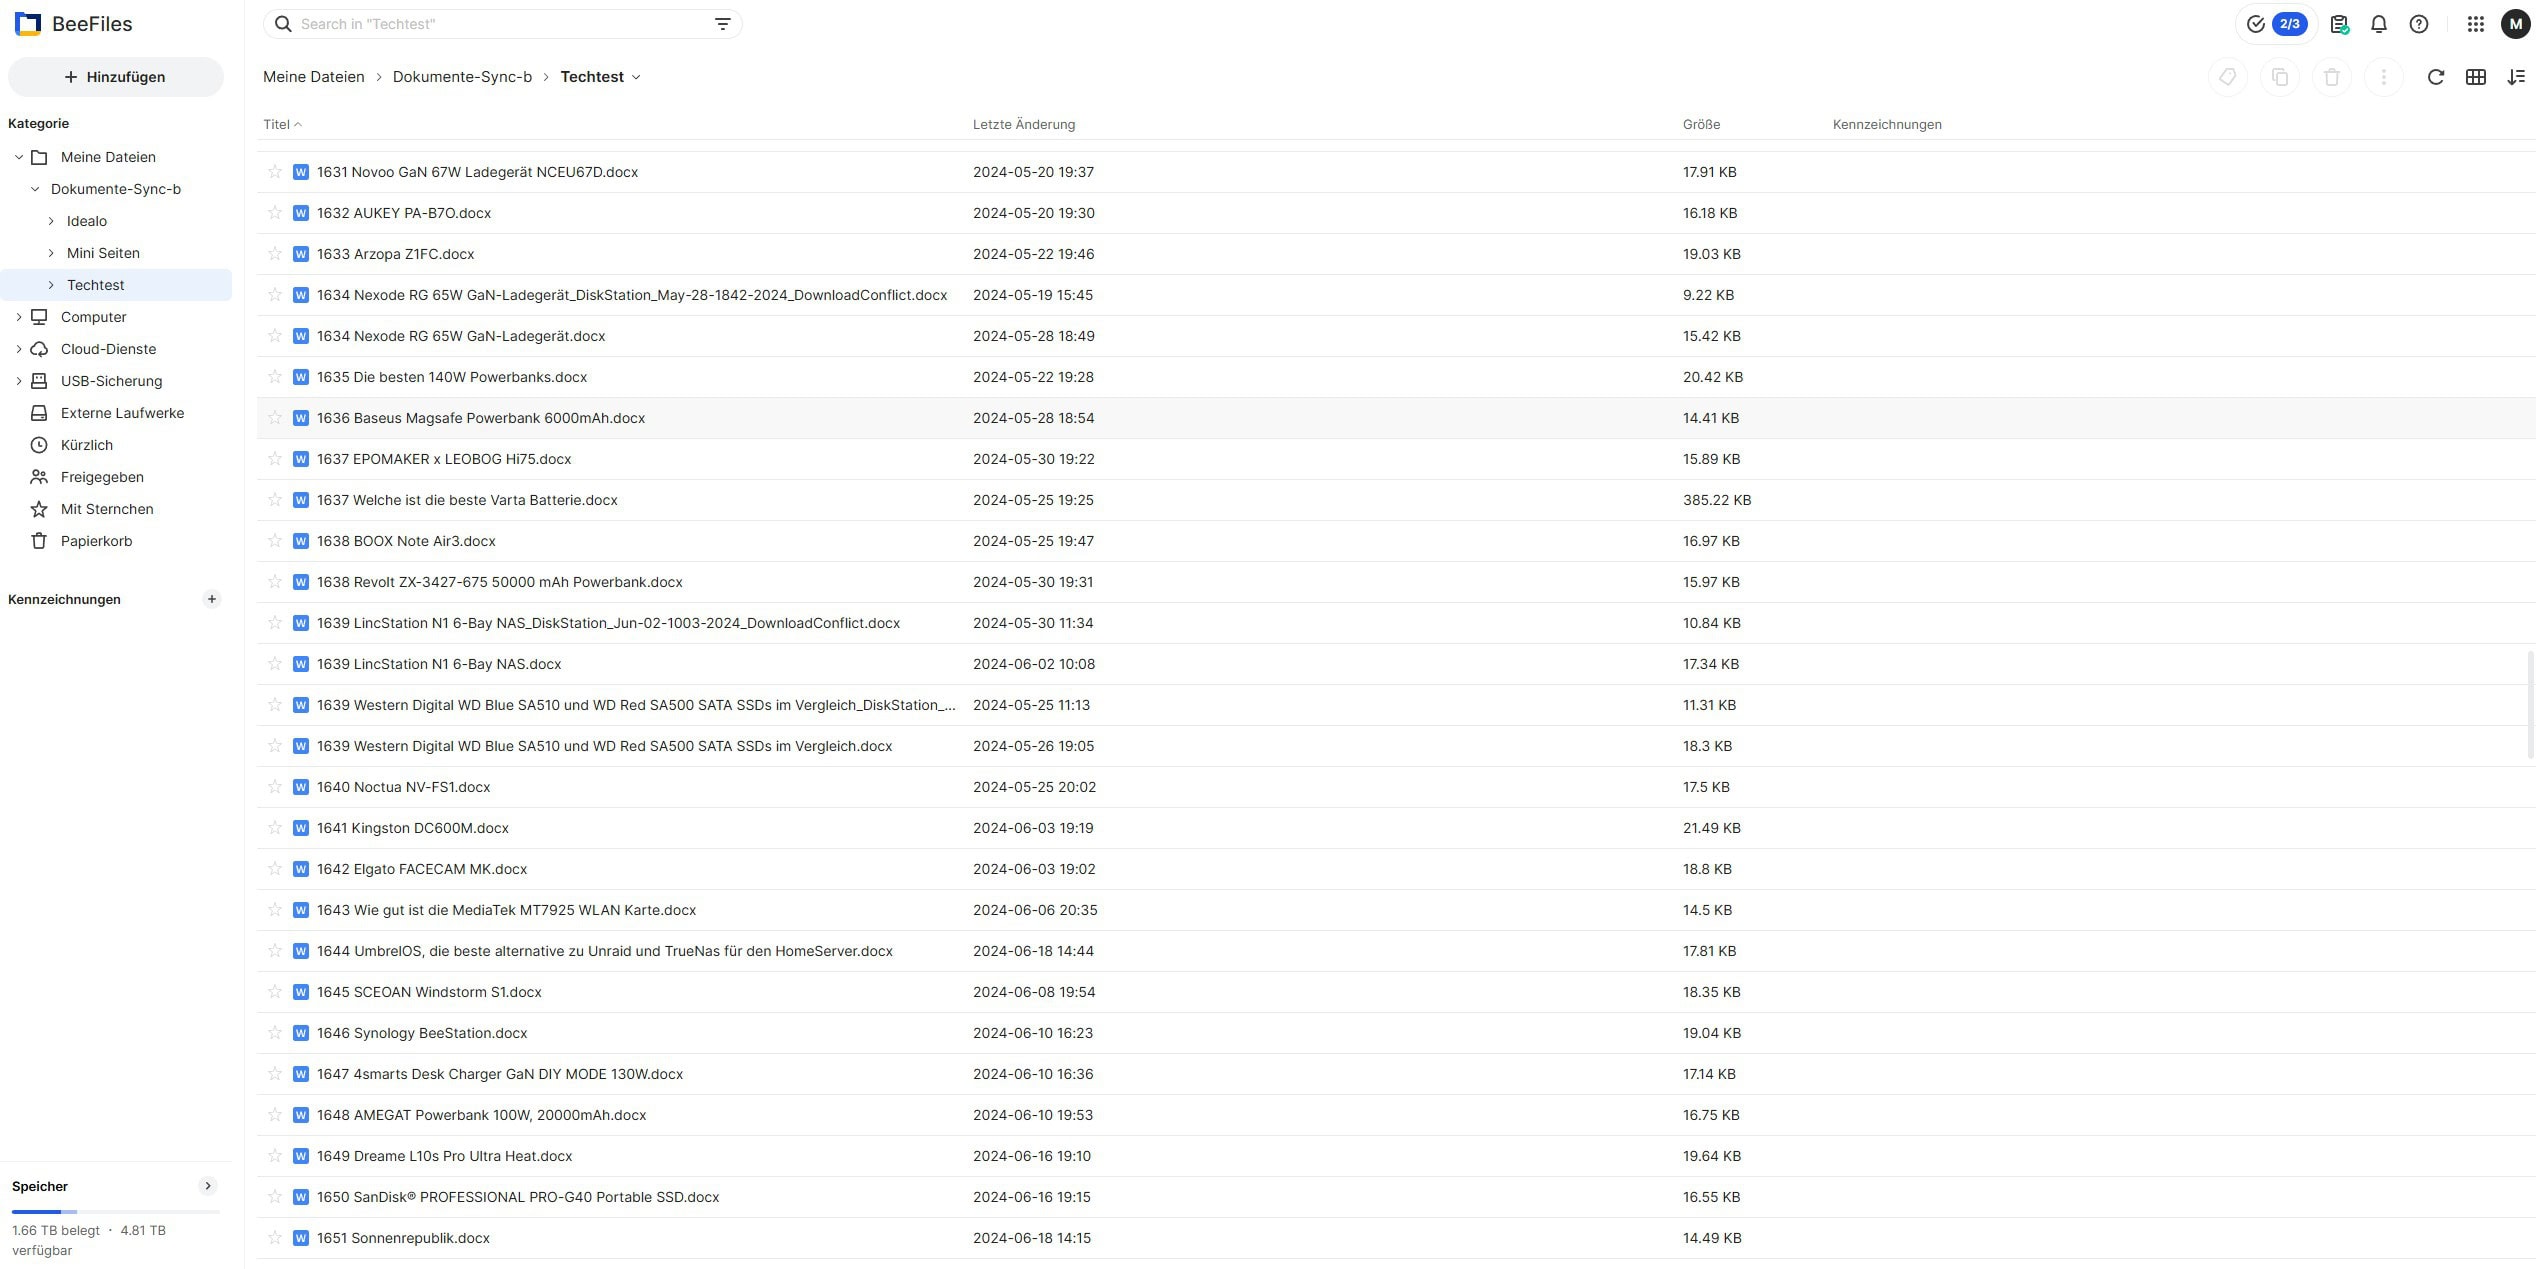The image size is (2547, 1269).
Task: Click the search field in Techtest
Action: point(502,24)
